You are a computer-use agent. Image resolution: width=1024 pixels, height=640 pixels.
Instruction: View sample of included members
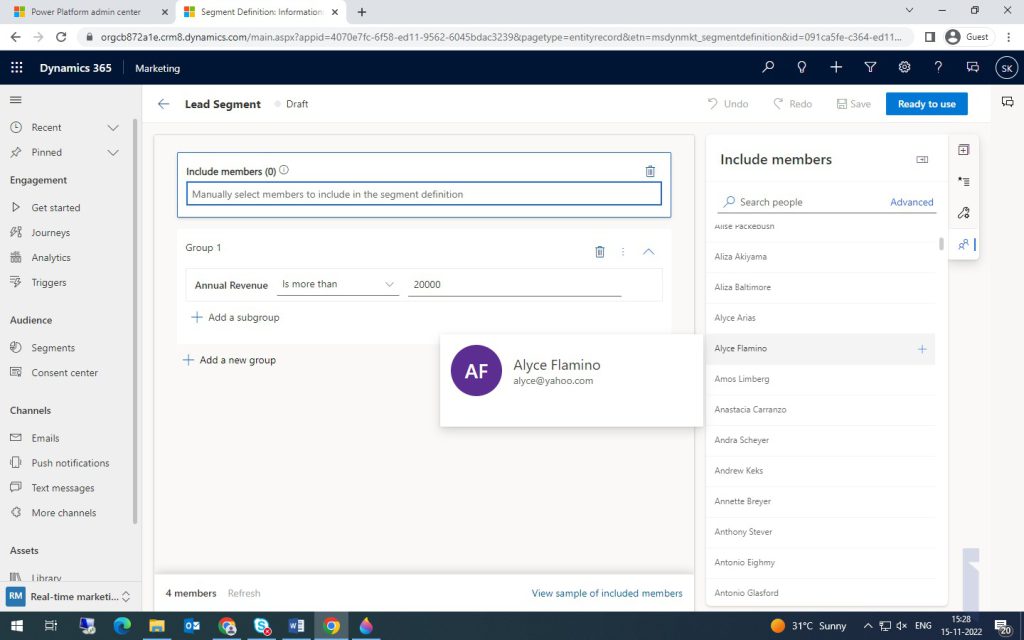pyautogui.click(x=607, y=593)
